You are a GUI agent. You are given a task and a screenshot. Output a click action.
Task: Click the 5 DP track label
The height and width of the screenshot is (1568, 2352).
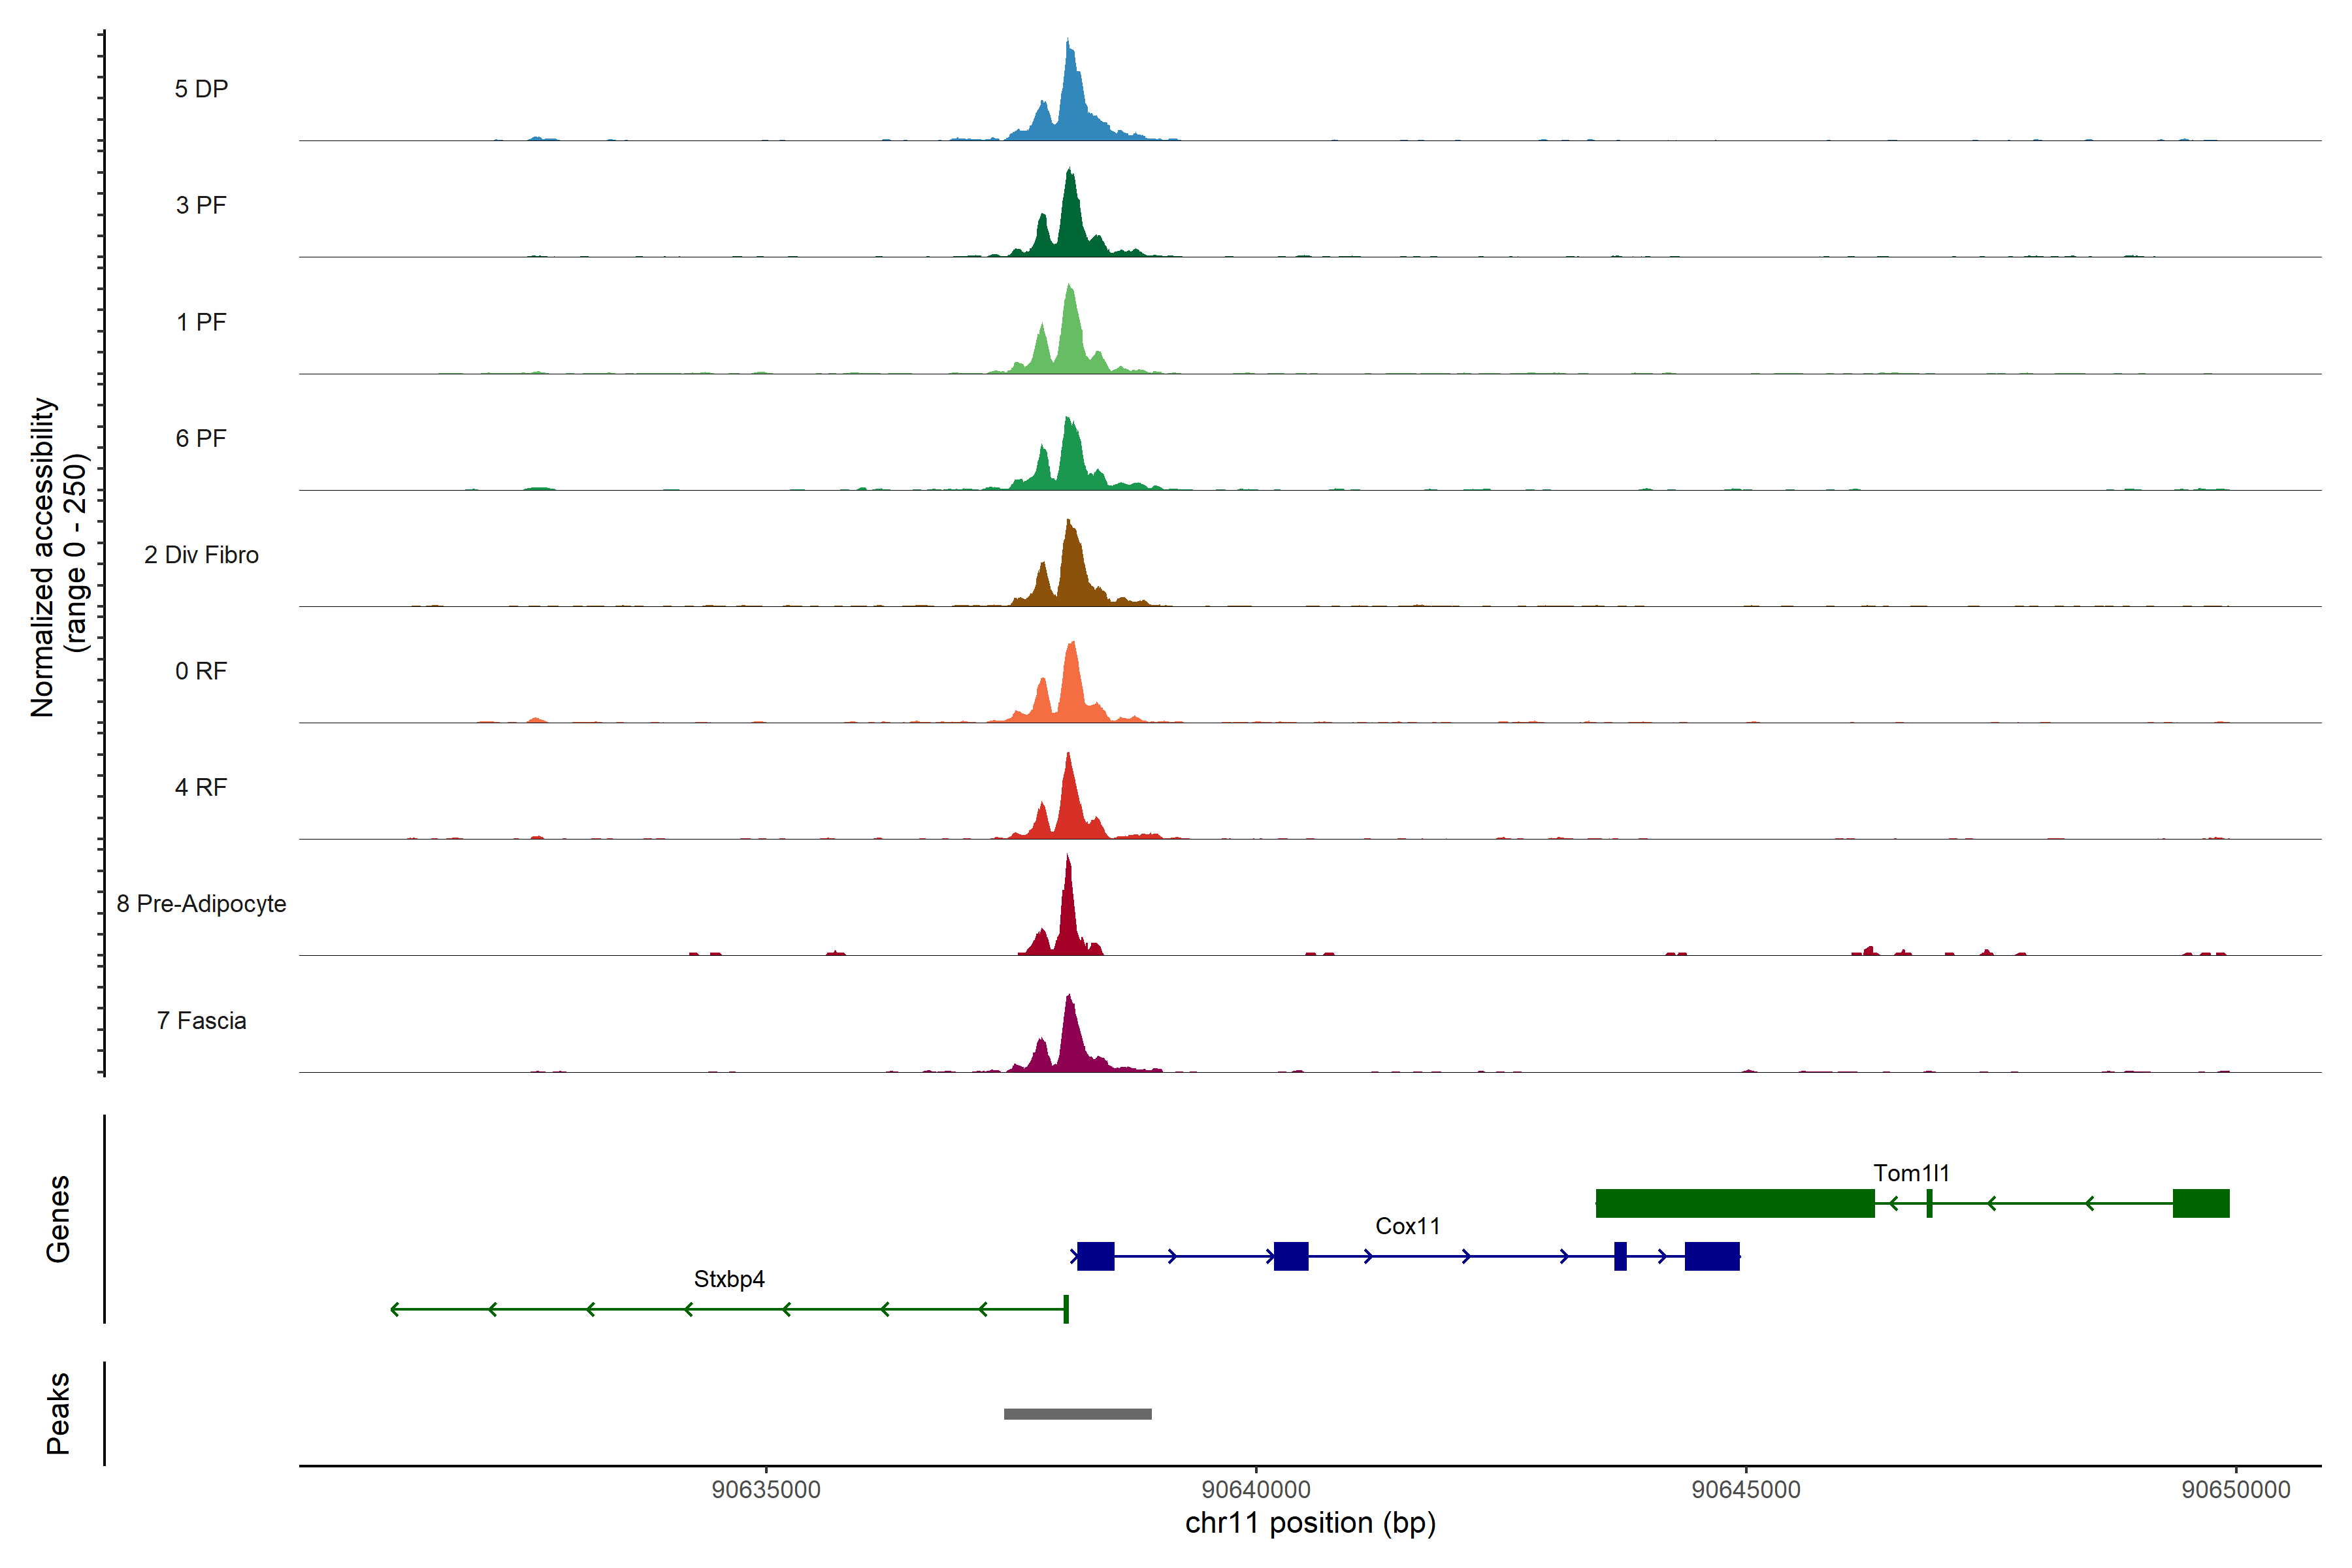click(201, 89)
